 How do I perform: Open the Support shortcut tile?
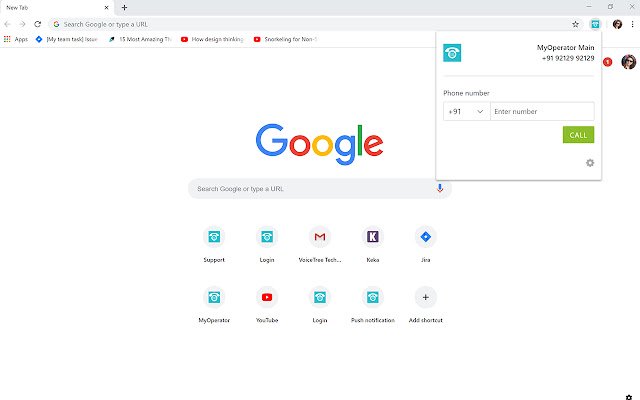point(214,244)
